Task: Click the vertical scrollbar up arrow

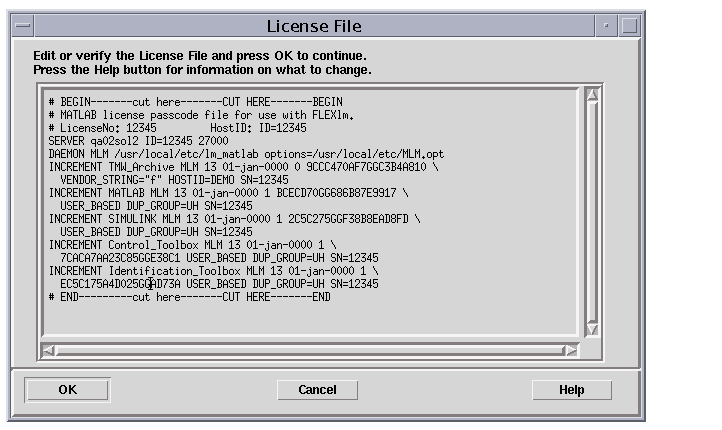Action: 592,94
